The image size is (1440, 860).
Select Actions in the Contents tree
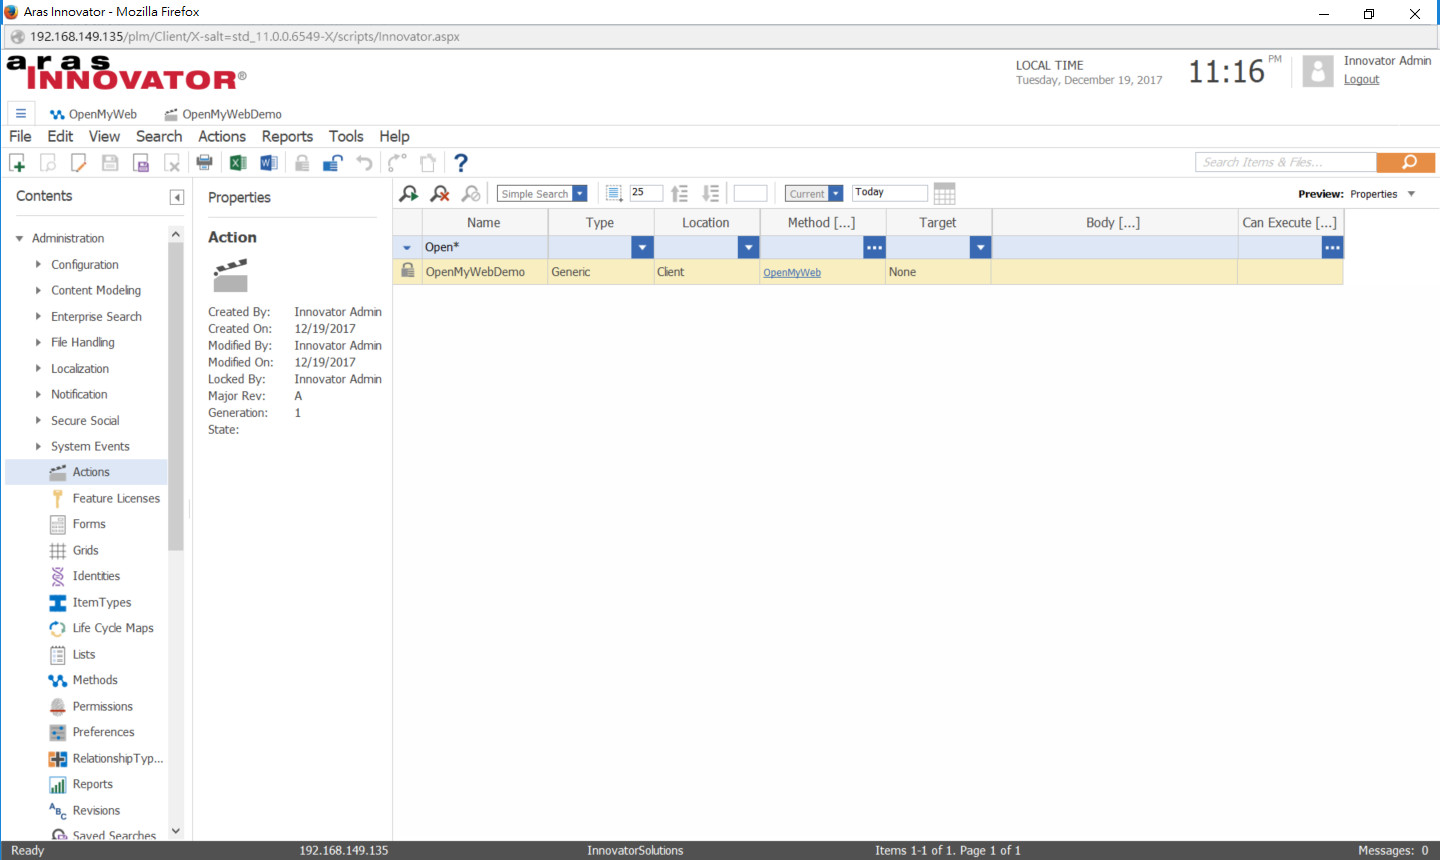[x=87, y=472]
